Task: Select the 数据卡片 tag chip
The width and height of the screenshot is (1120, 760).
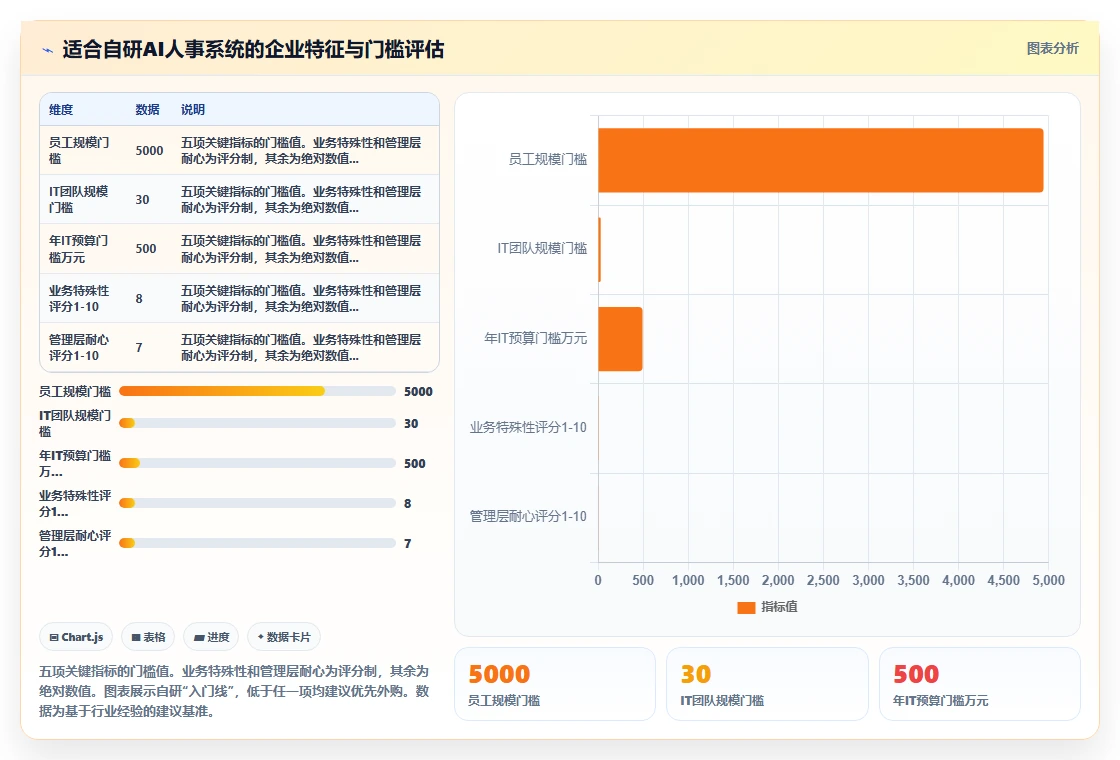Action: tap(284, 637)
